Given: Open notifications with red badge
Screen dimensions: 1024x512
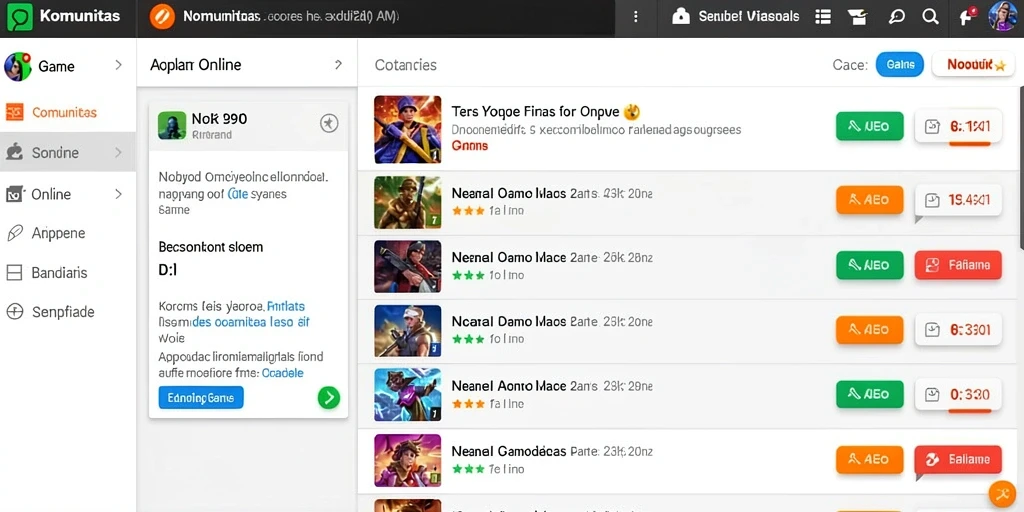Looking at the screenshot, I should [x=967, y=16].
